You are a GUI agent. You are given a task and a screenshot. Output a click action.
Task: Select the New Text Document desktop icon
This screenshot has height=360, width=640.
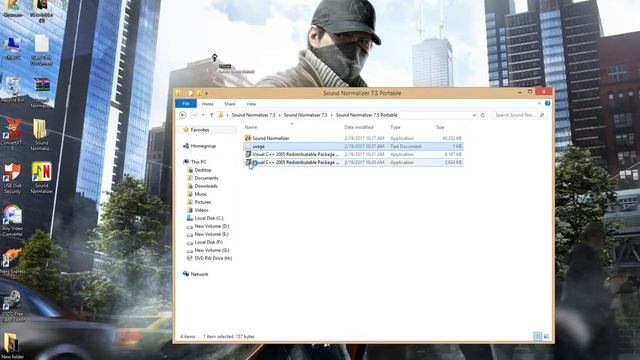pos(42,50)
